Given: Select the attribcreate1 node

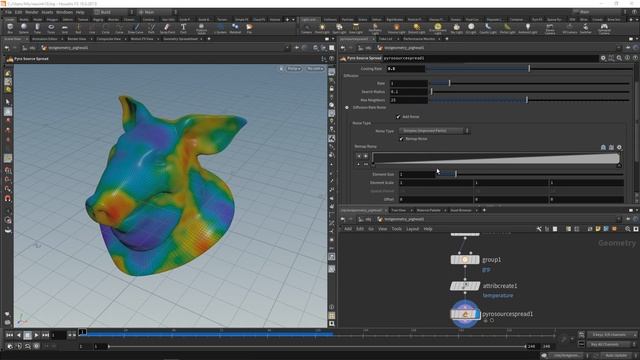Looking at the screenshot, I should tap(465, 286).
